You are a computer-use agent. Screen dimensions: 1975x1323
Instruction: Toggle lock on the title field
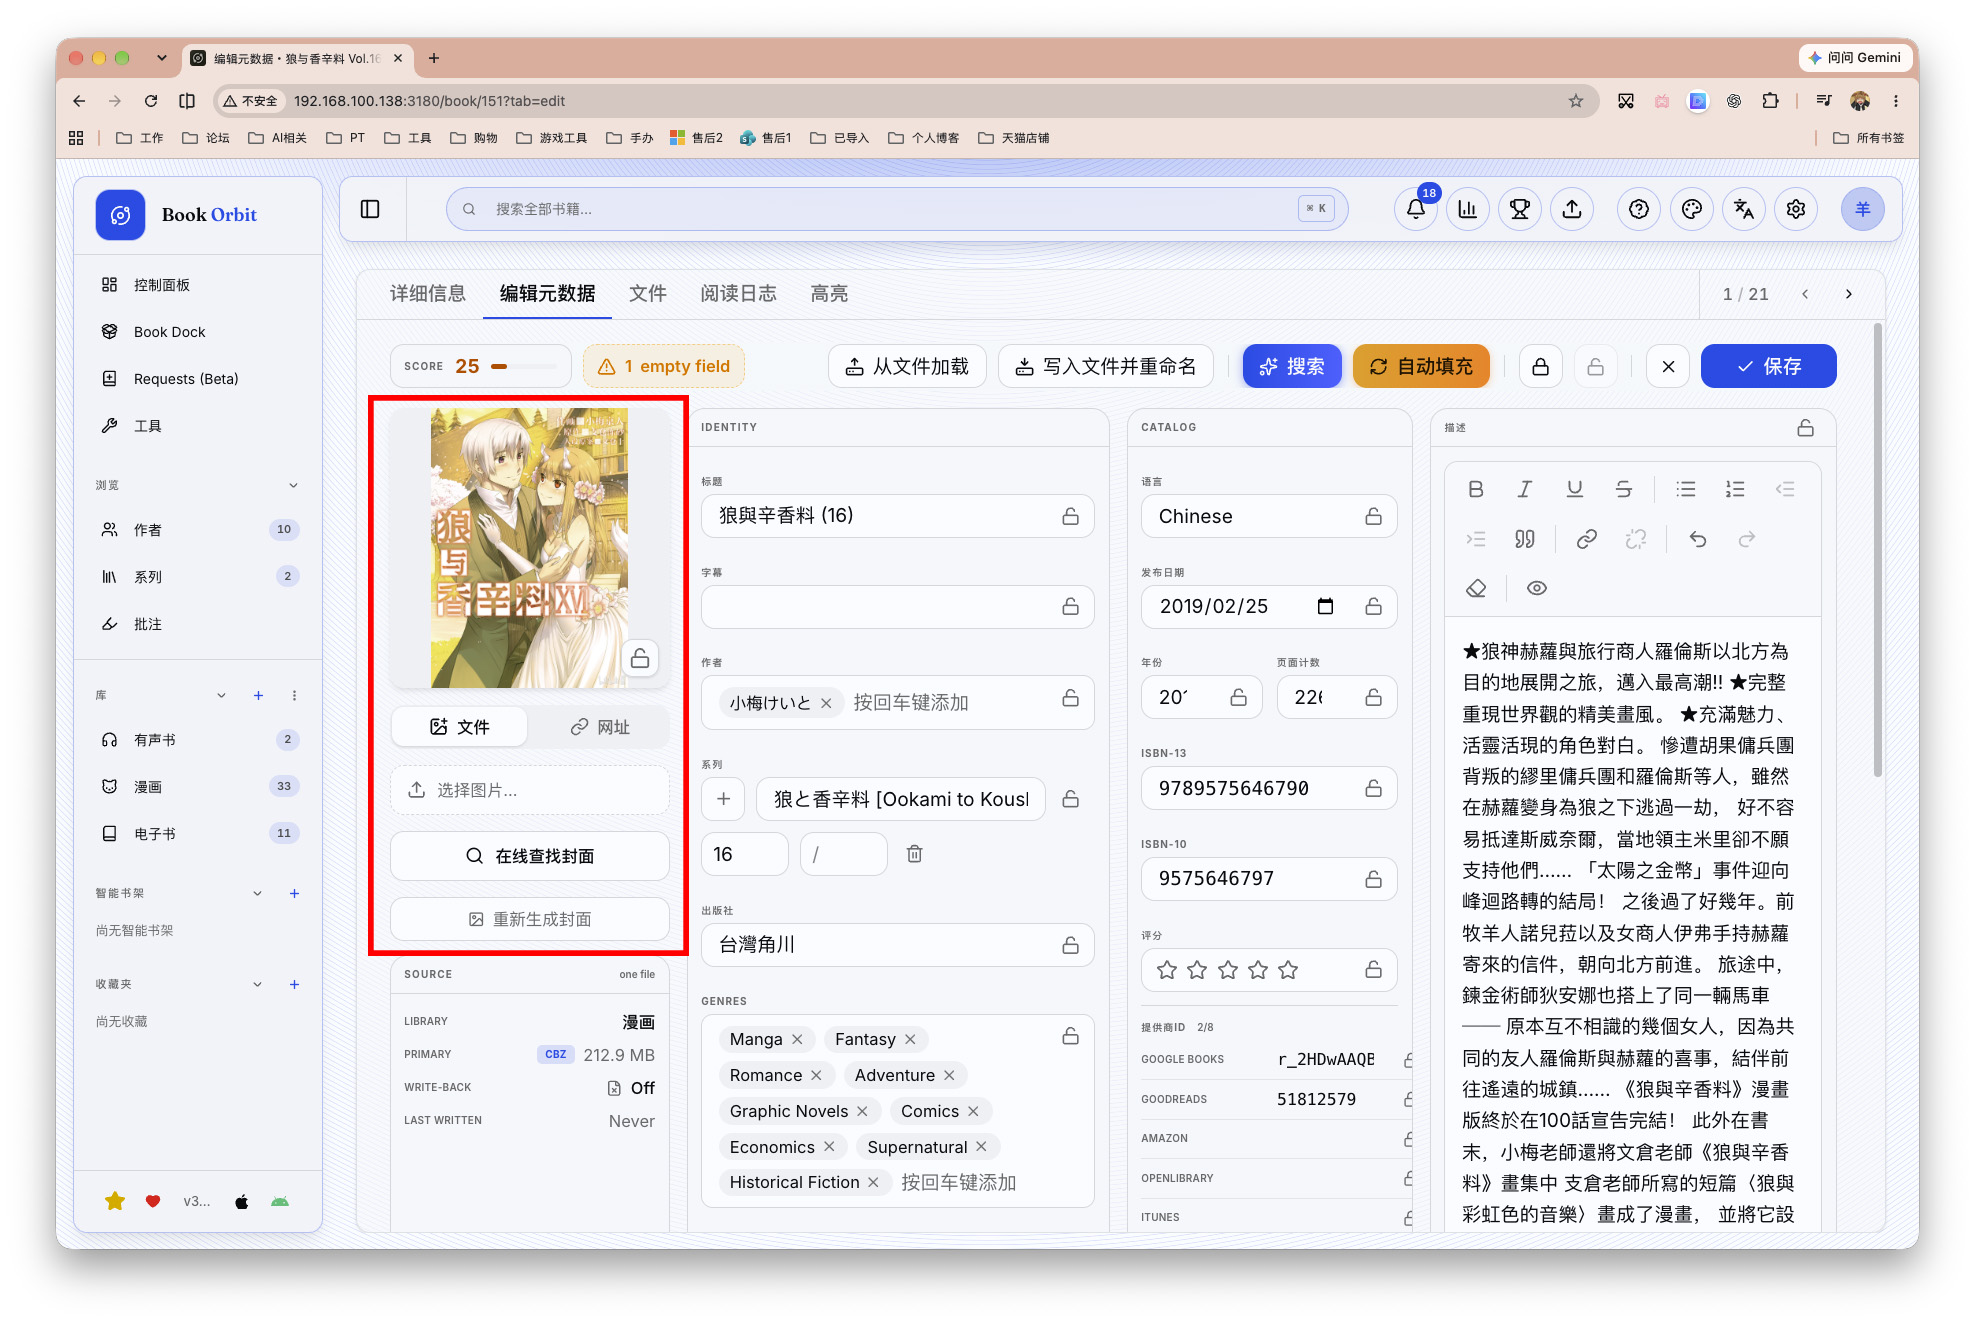tap(1070, 516)
